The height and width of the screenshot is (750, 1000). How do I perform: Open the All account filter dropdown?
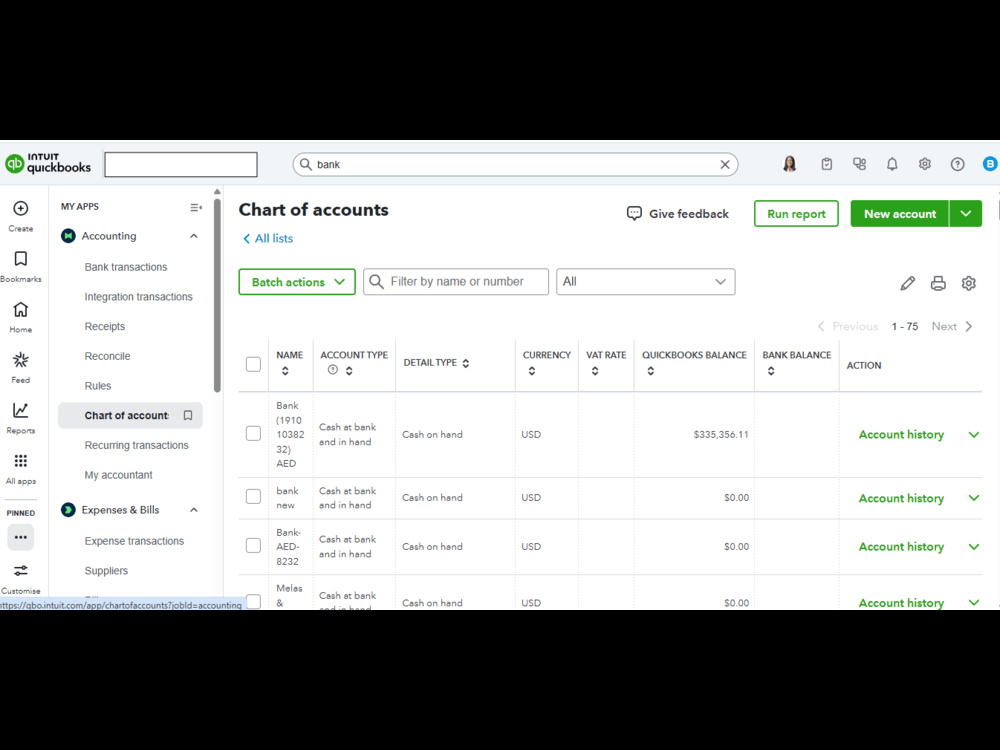point(645,282)
